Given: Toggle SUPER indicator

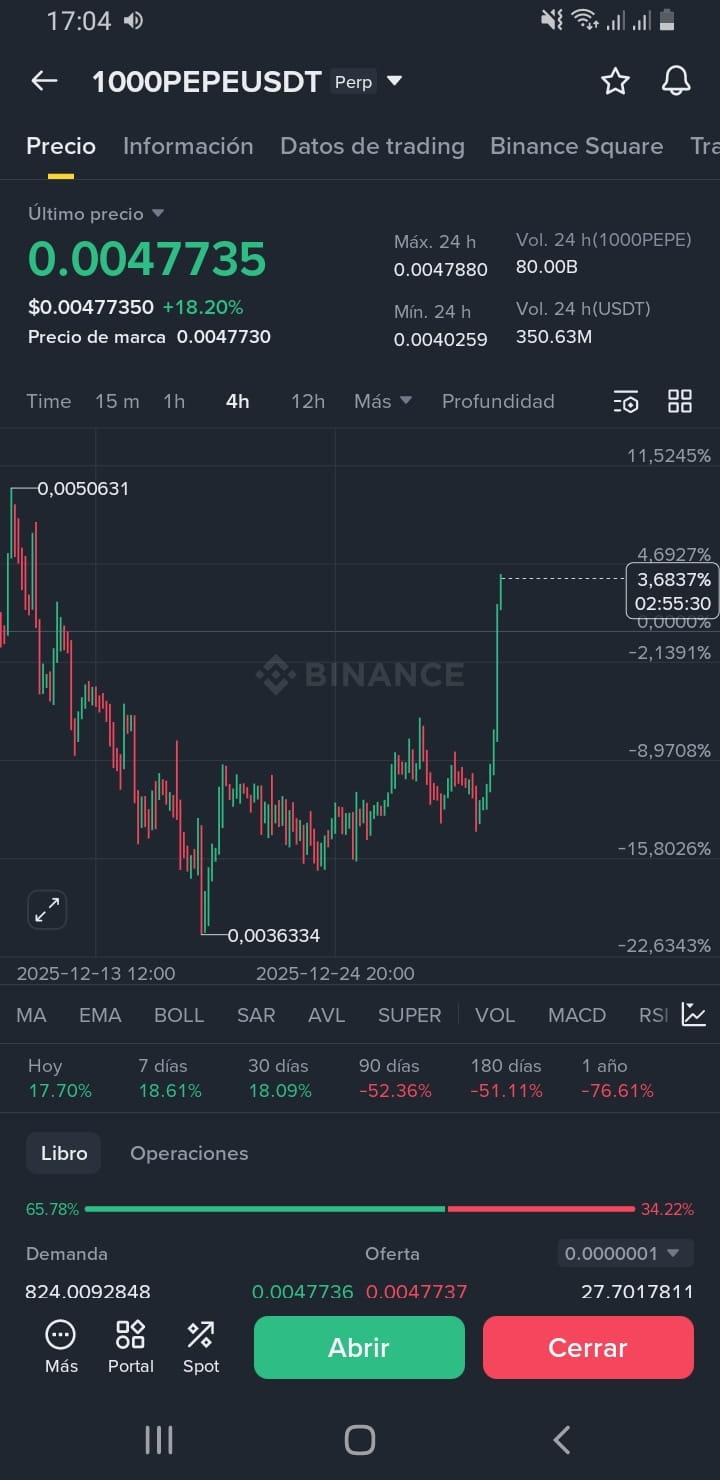Looking at the screenshot, I should [x=410, y=1015].
